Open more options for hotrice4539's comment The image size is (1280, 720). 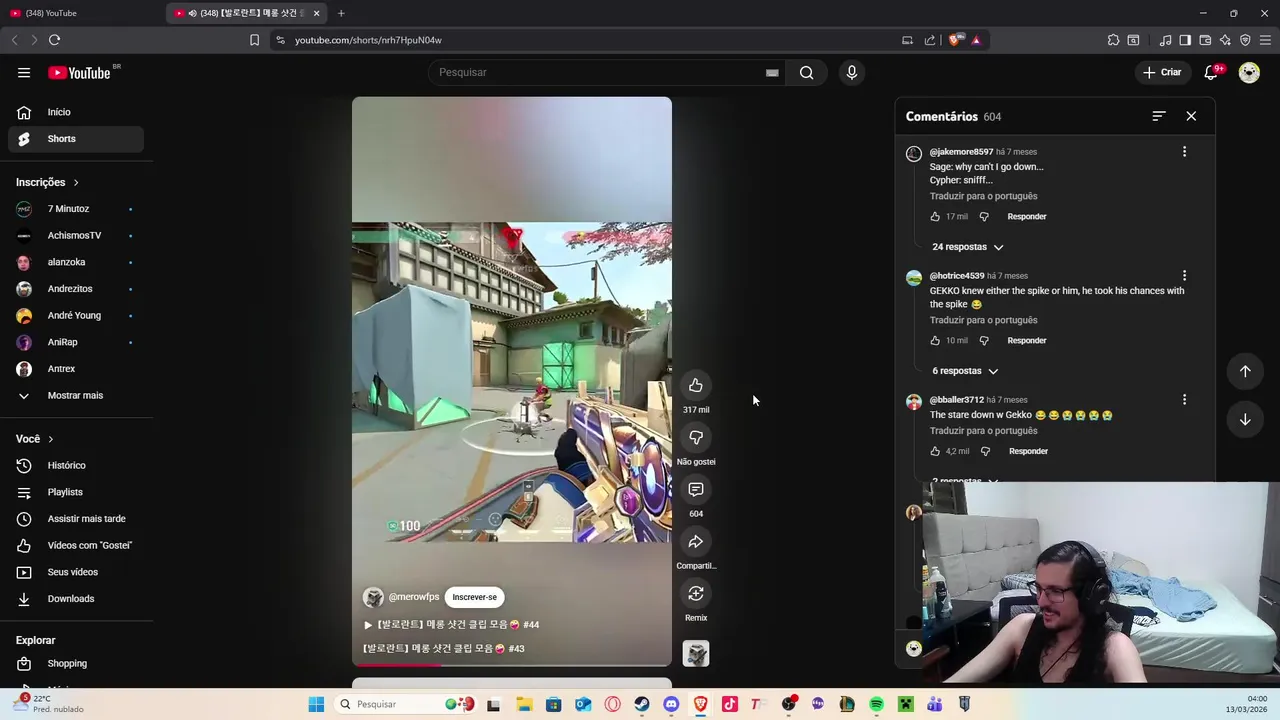tap(1184, 276)
